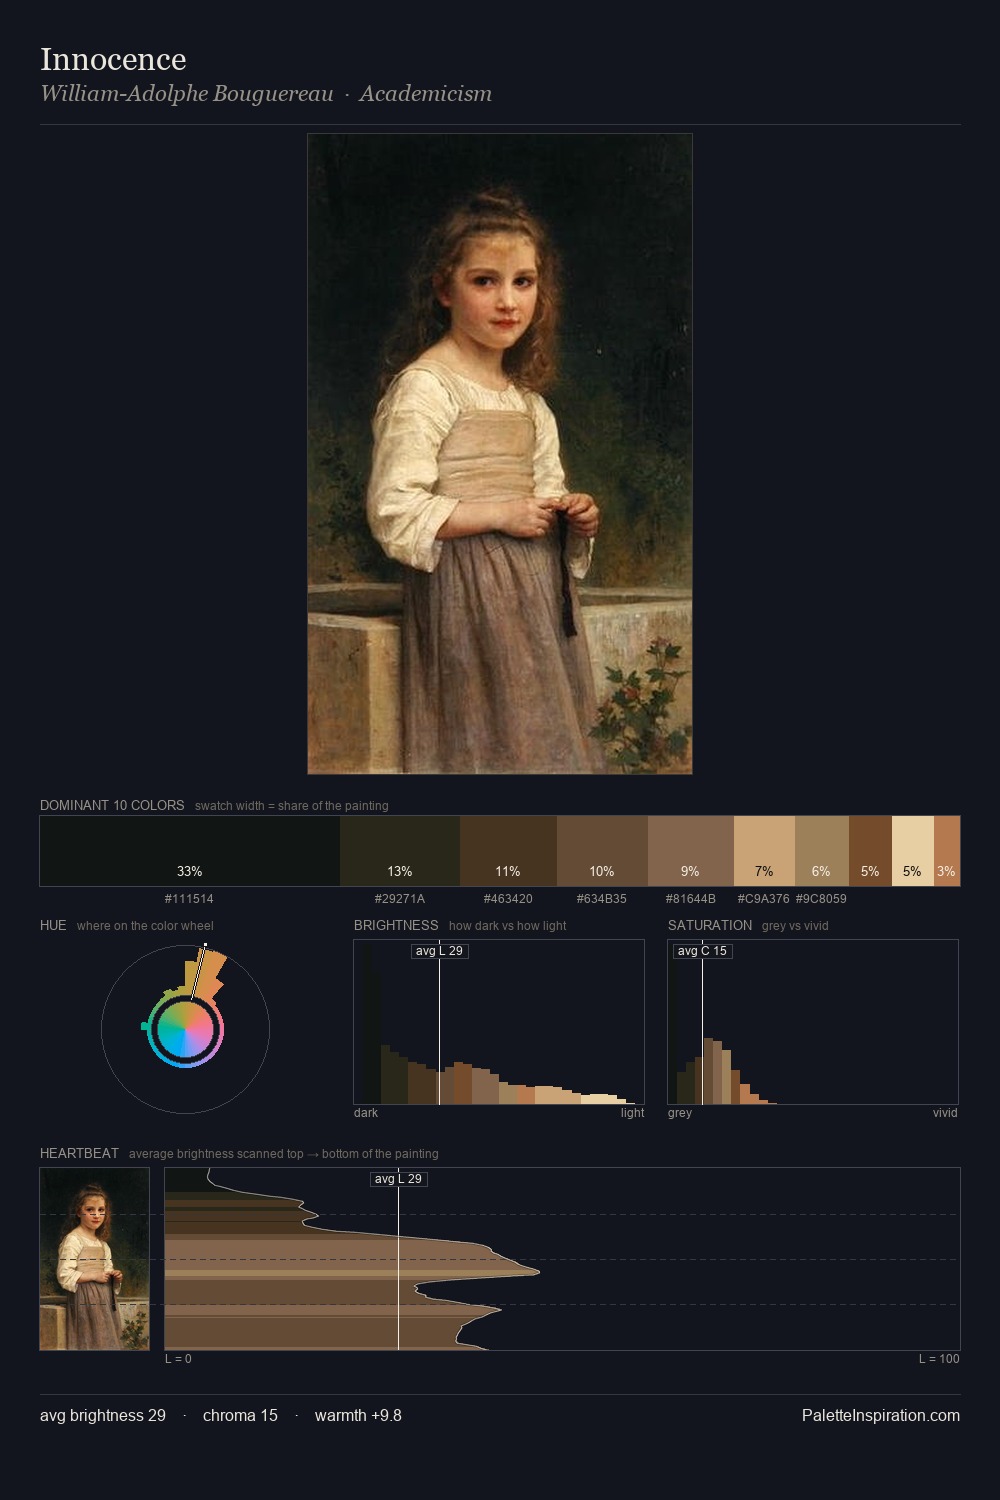The height and width of the screenshot is (1500, 1000).
Task: Click the hue color wheel center
Action: click(185, 1029)
